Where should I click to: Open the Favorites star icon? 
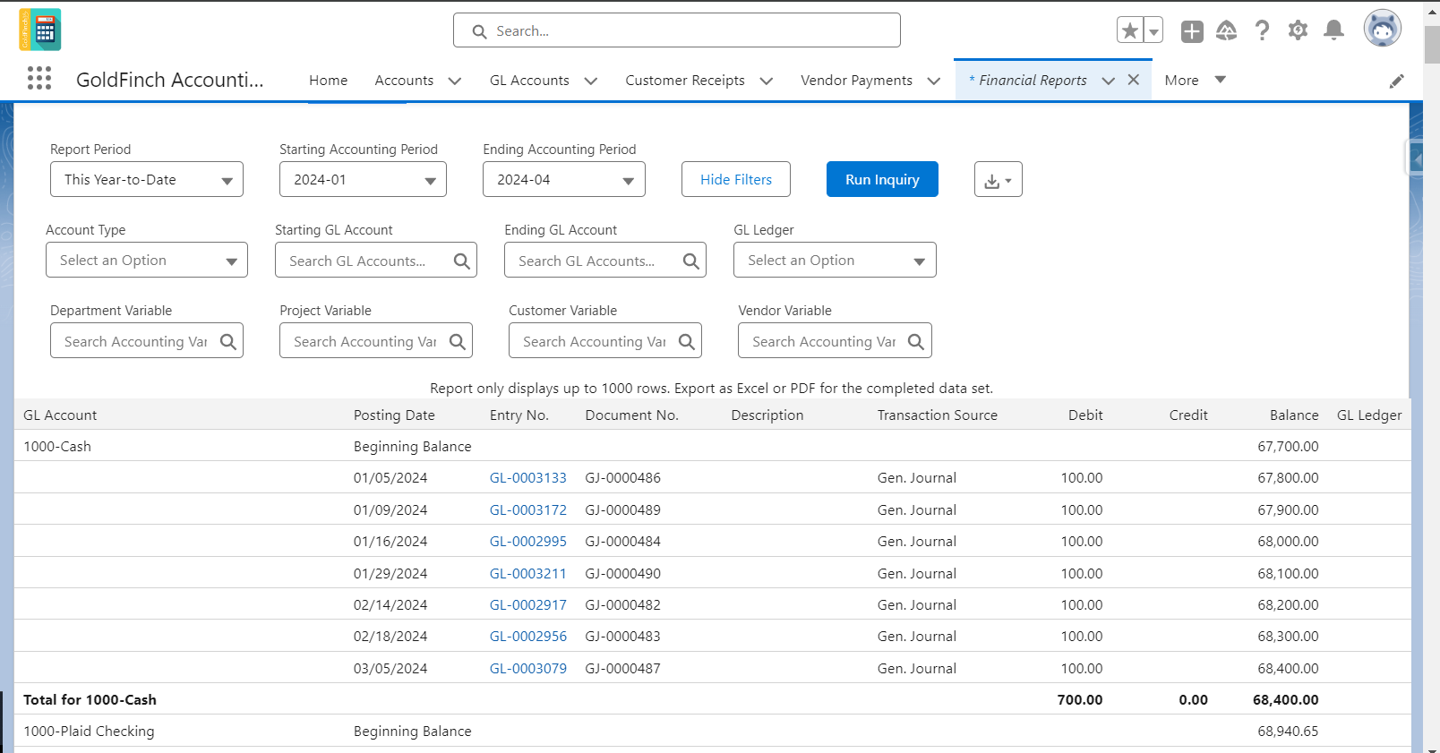click(x=1130, y=31)
